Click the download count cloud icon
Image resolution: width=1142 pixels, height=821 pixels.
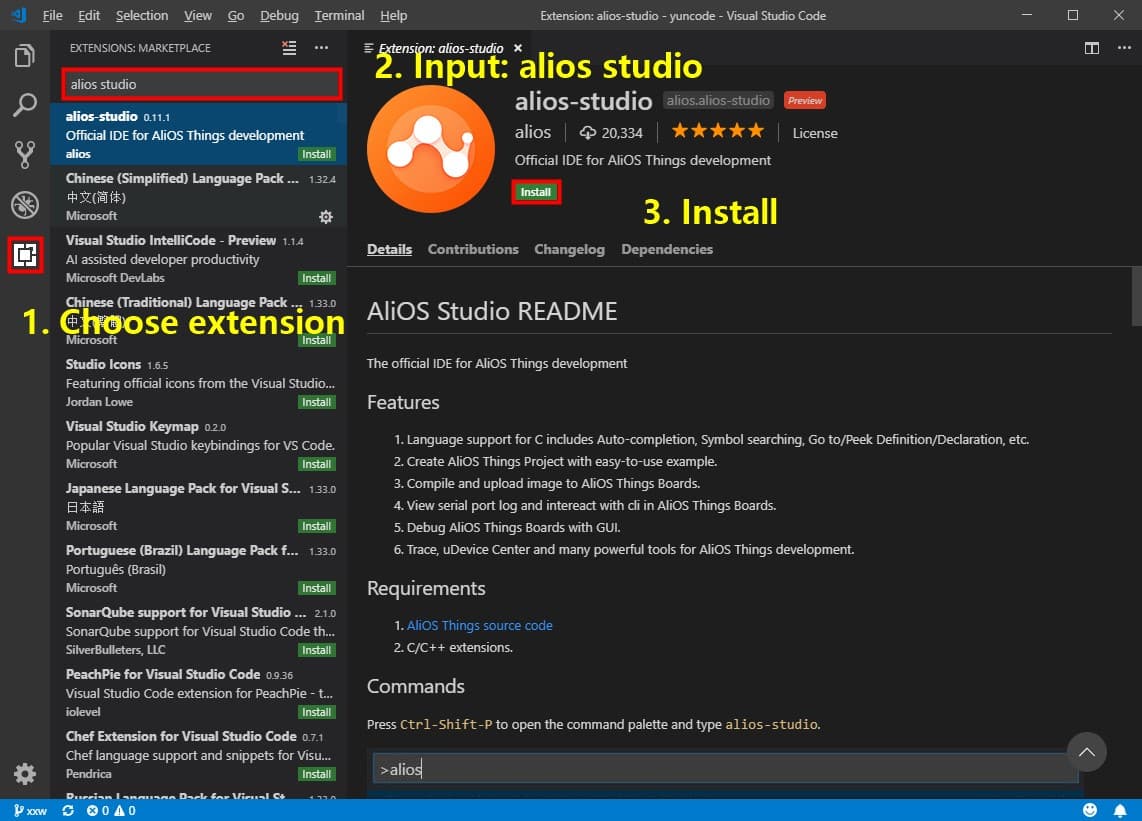click(587, 133)
